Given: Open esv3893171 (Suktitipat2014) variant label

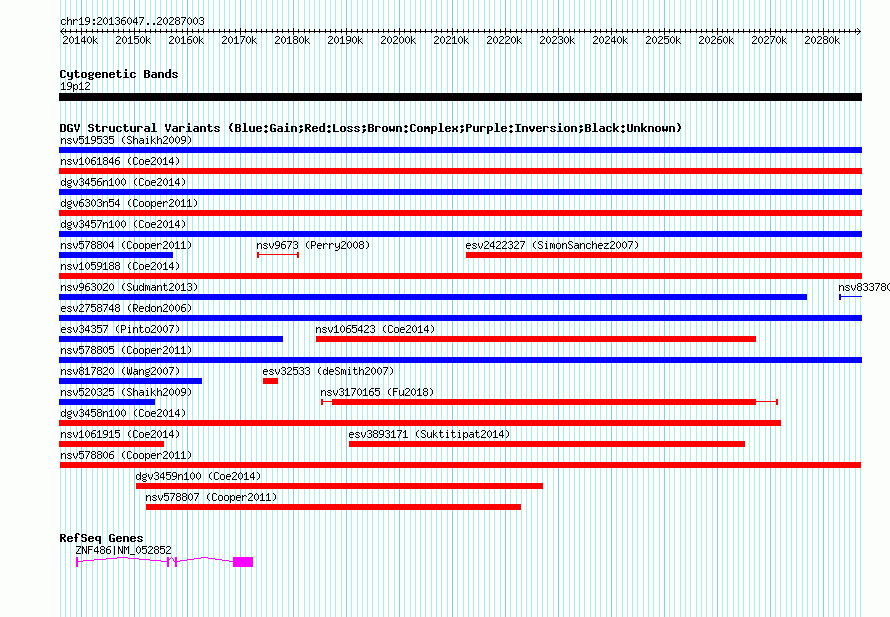Looking at the screenshot, I should click(429, 434).
